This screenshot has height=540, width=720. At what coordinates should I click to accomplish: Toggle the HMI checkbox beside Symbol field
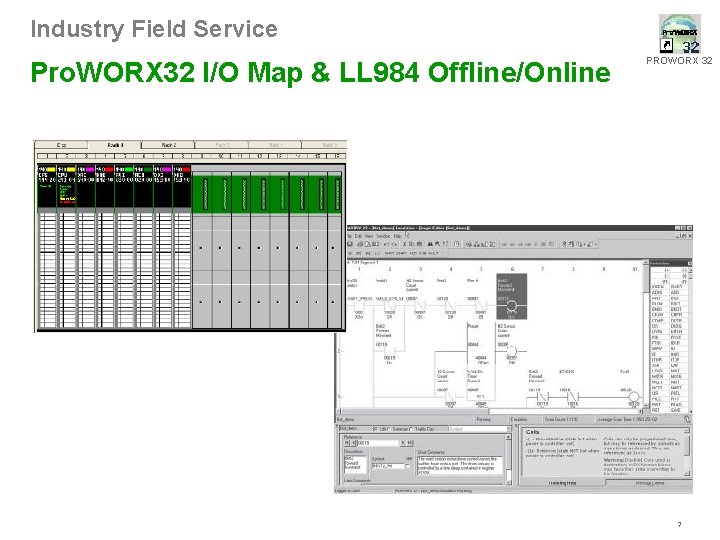tap(409, 466)
